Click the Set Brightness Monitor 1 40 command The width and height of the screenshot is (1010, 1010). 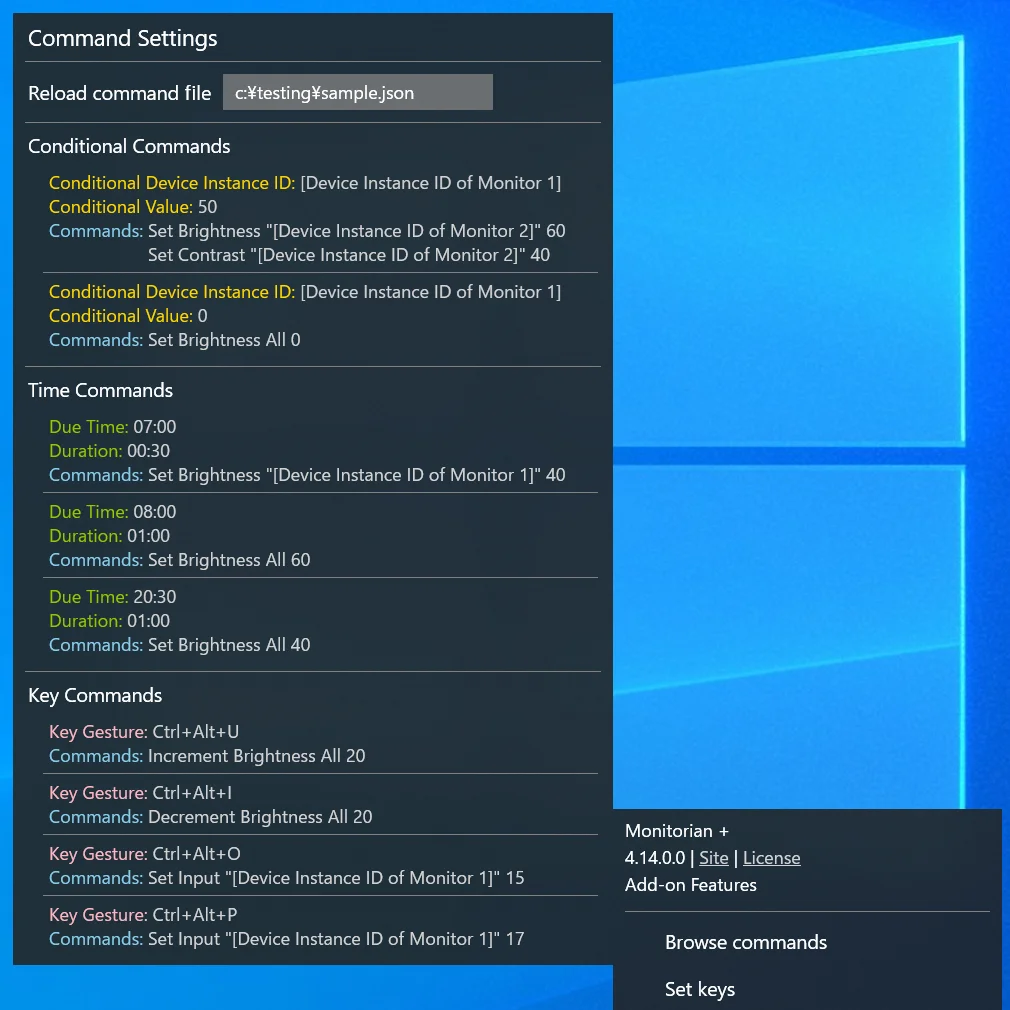point(357,475)
